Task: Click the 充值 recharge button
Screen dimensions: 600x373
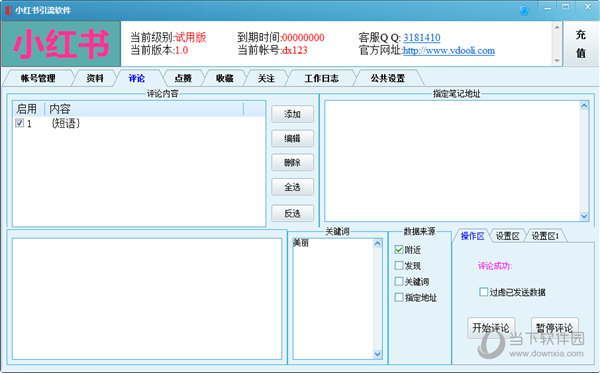Action: (581, 44)
